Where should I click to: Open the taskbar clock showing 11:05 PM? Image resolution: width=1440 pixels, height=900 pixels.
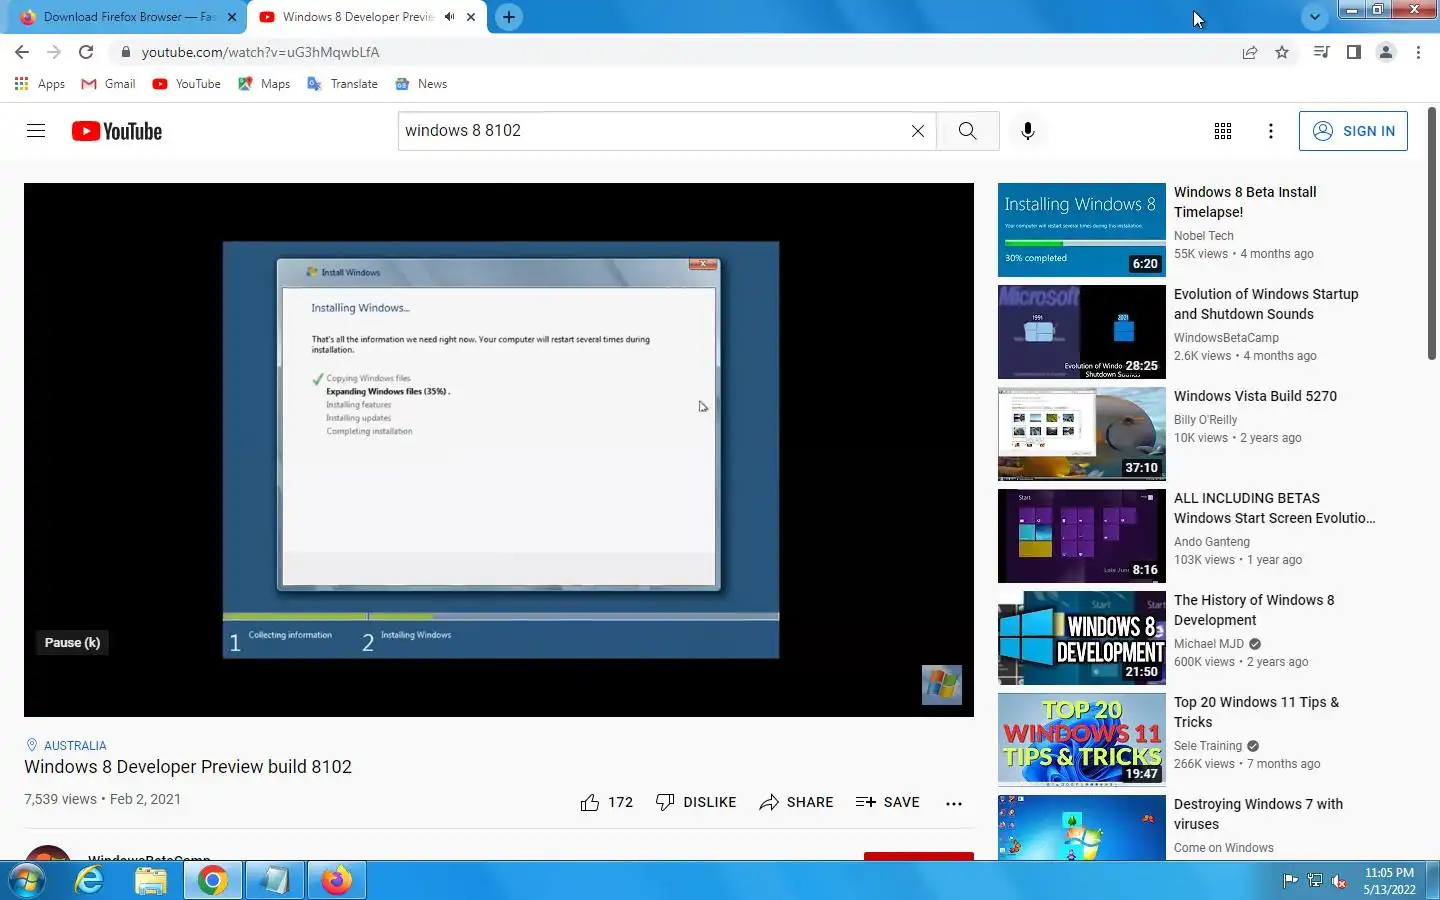[x=1389, y=881]
